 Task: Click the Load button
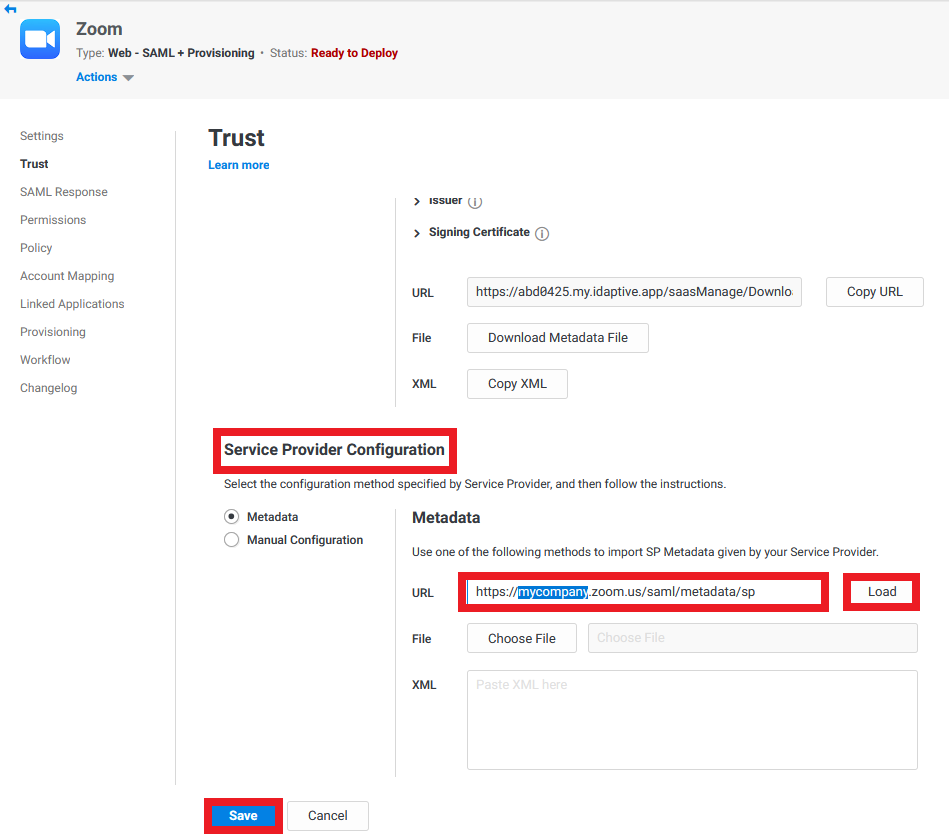pyautogui.click(x=882, y=592)
